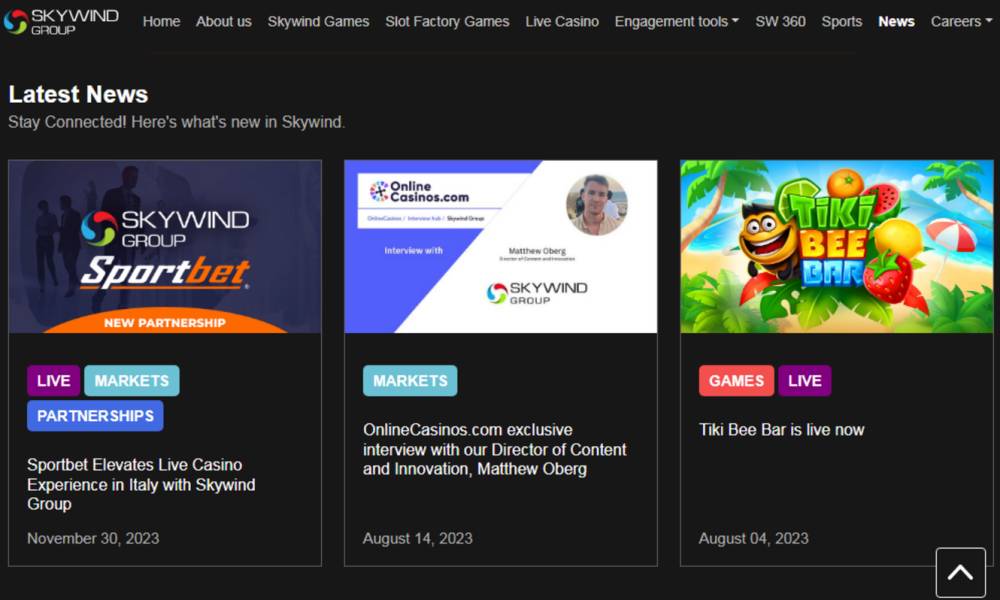This screenshot has width=1000, height=600.
Task: Click the Skywind Group logo
Action: pyautogui.click(x=61, y=21)
